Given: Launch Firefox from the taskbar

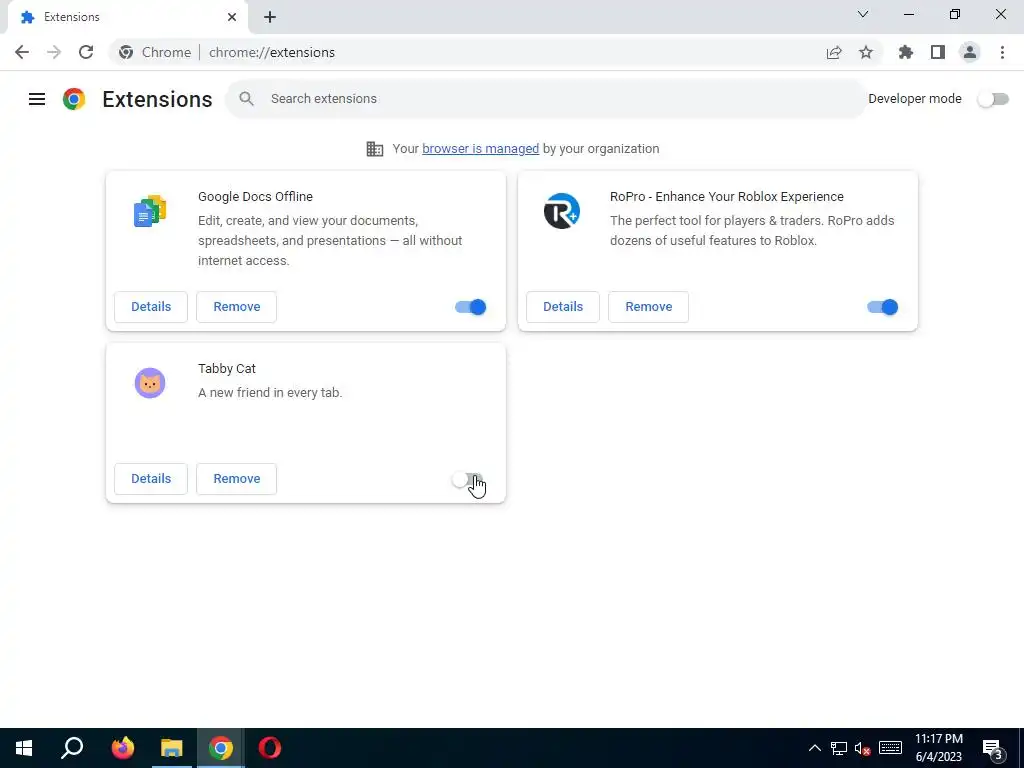Looking at the screenshot, I should (x=122, y=748).
